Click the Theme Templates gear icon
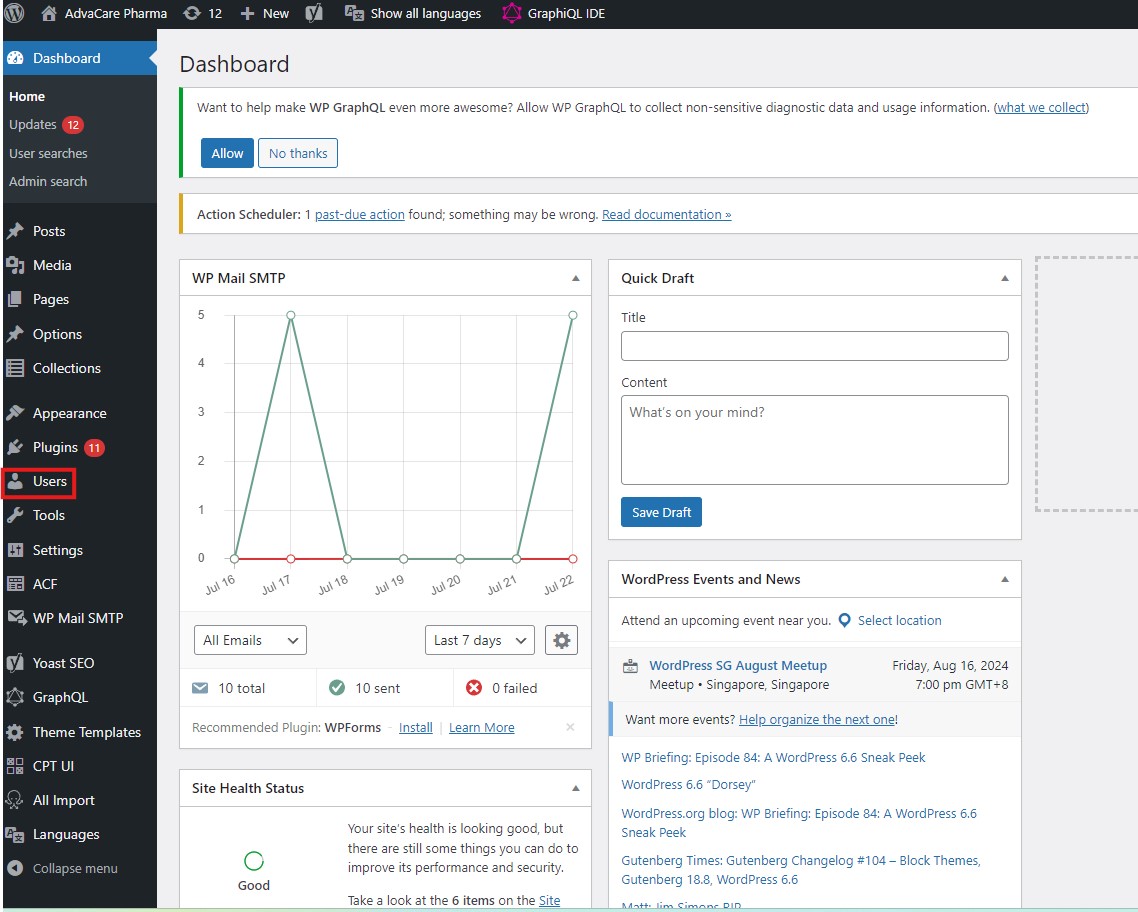The image size is (1138, 912). [15, 732]
